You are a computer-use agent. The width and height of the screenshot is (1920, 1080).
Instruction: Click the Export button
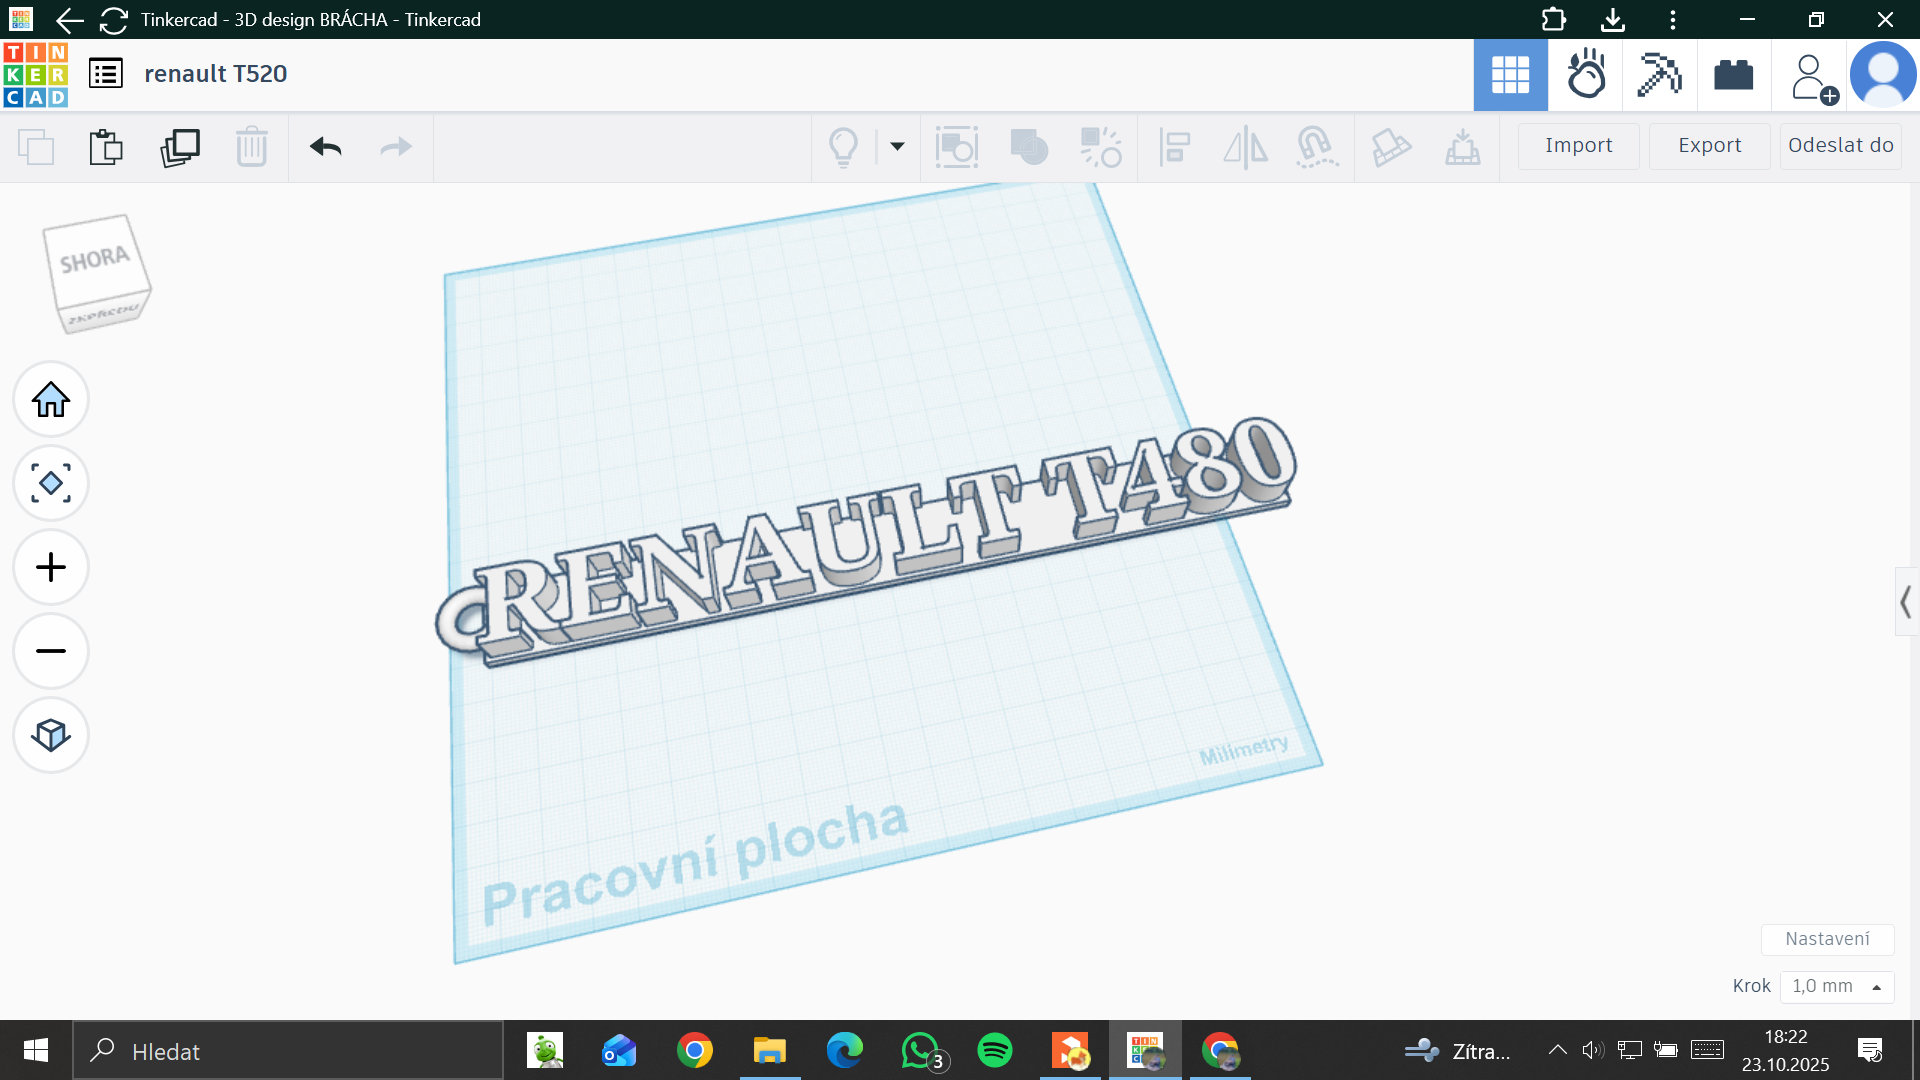tap(1710, 146)
